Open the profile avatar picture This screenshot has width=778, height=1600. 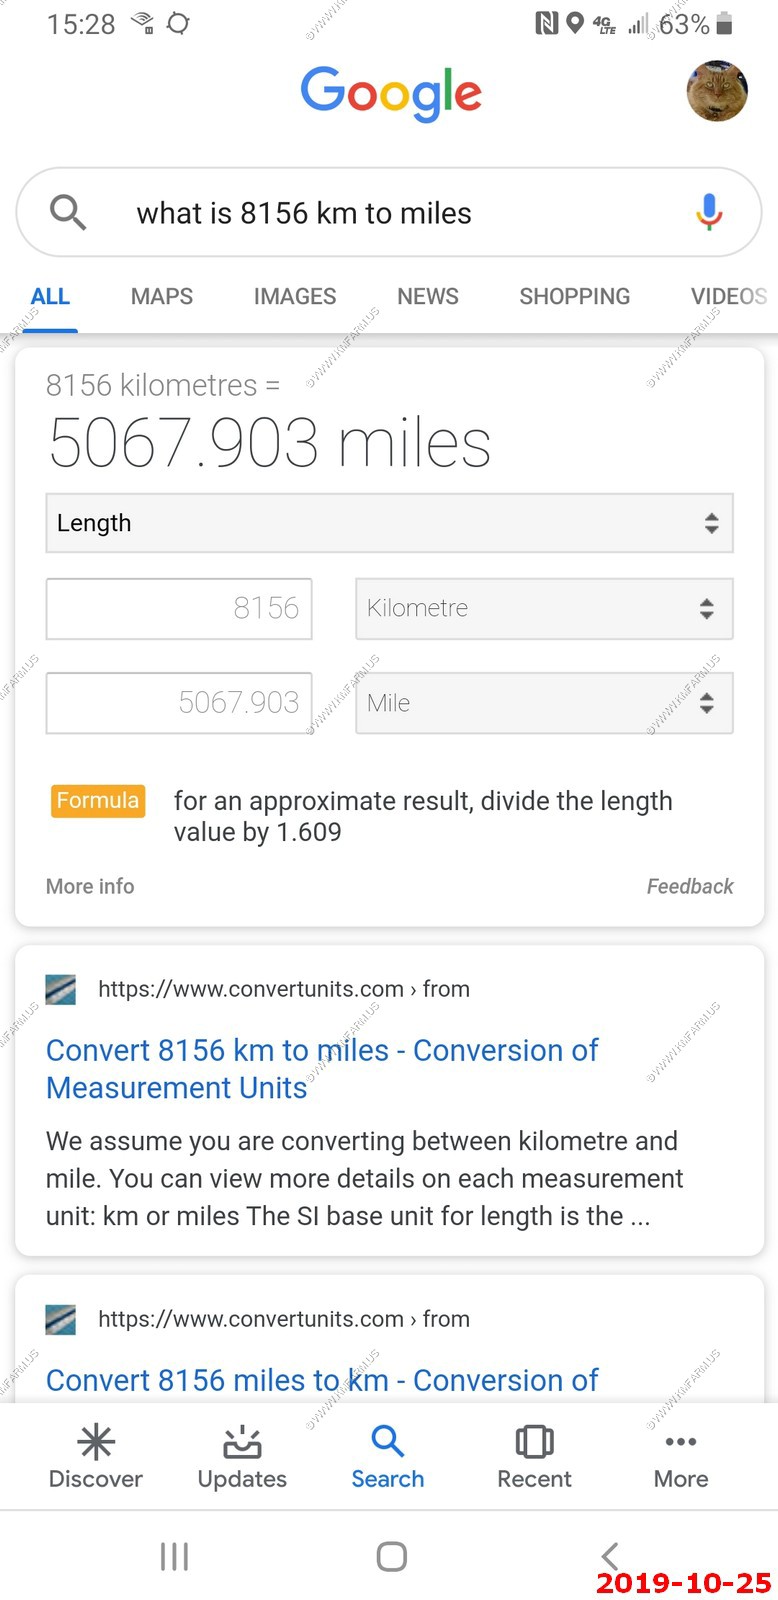(x=717, y=91)
